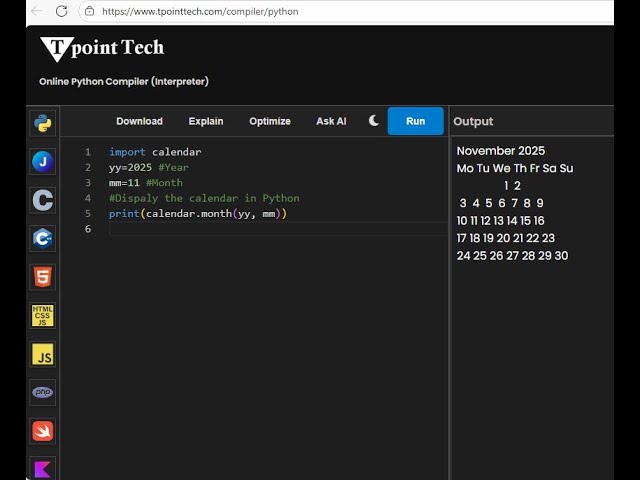The image size is (640, 480).
Task: Select the Swift compiler icon
Action: pyautogui.click(x=43, y=431)
